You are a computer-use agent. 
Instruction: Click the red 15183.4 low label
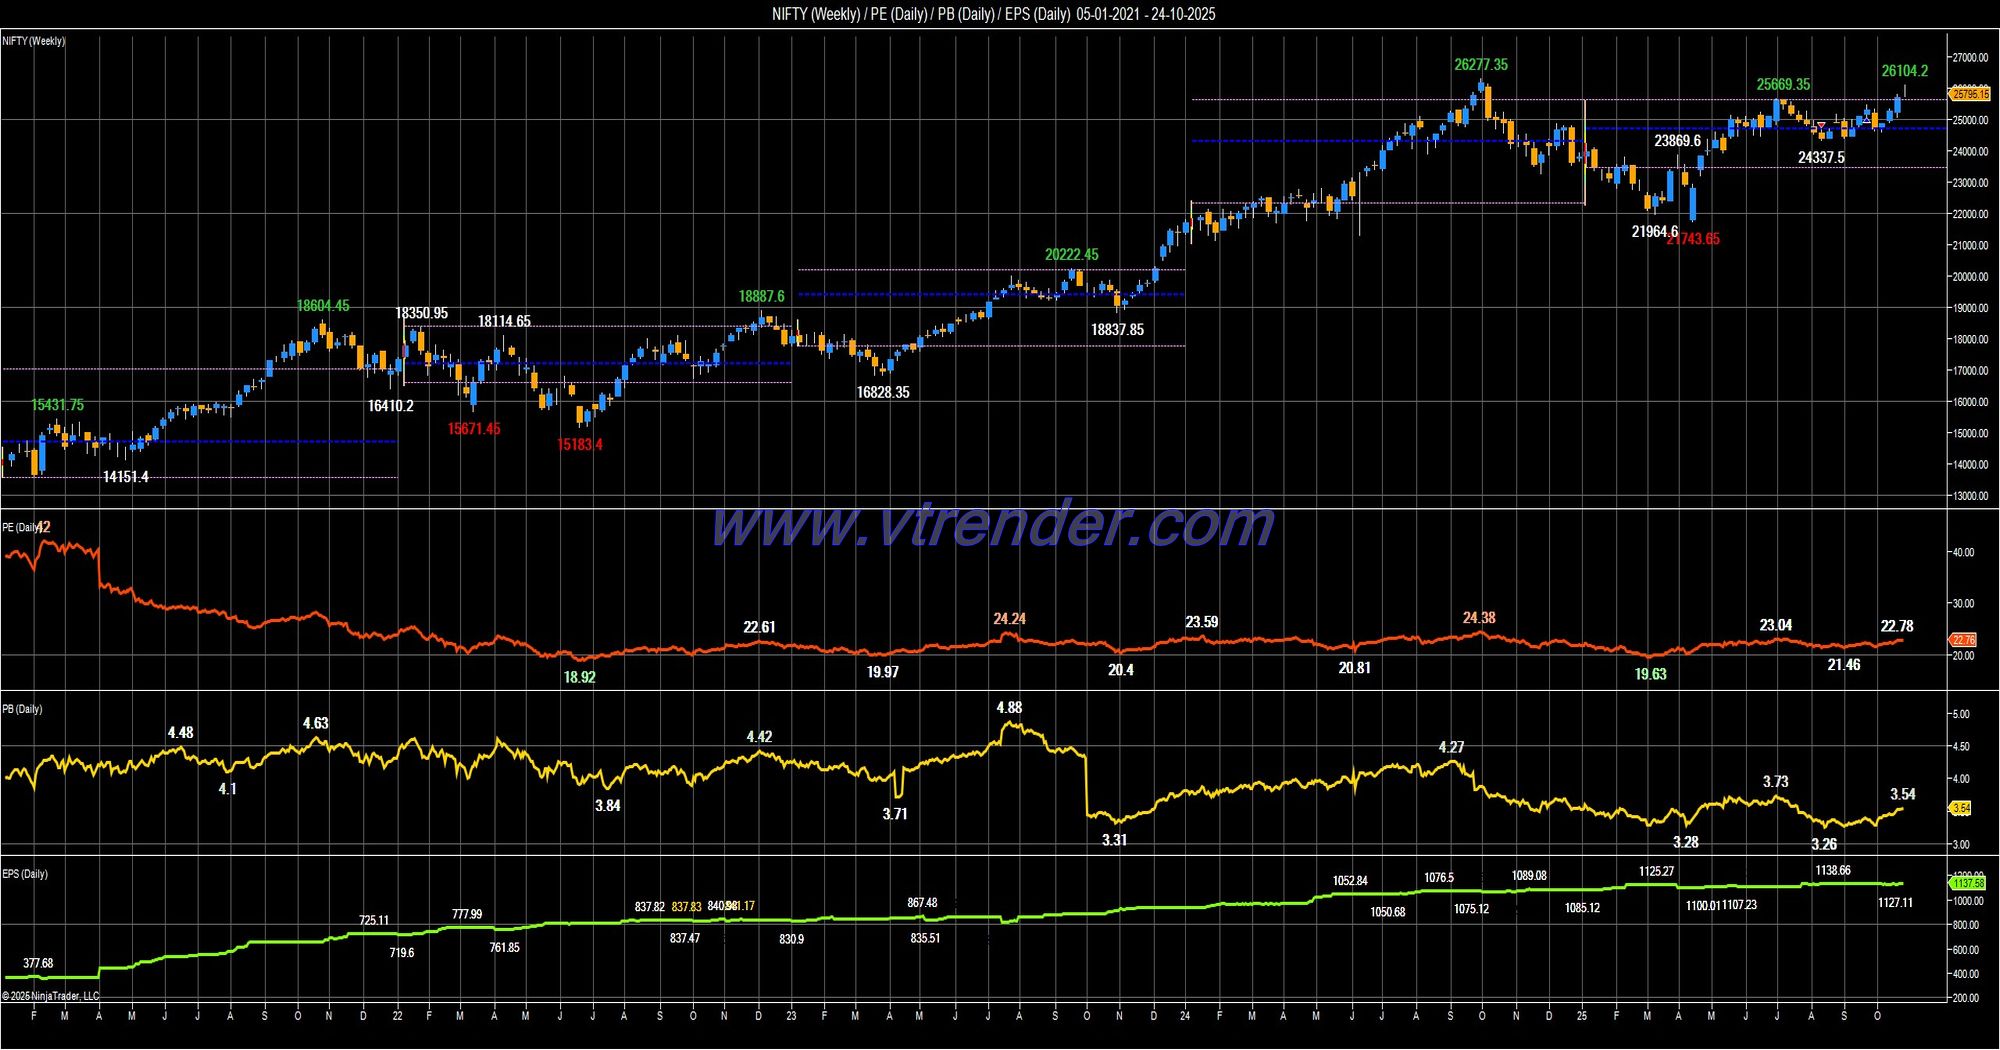580,444
